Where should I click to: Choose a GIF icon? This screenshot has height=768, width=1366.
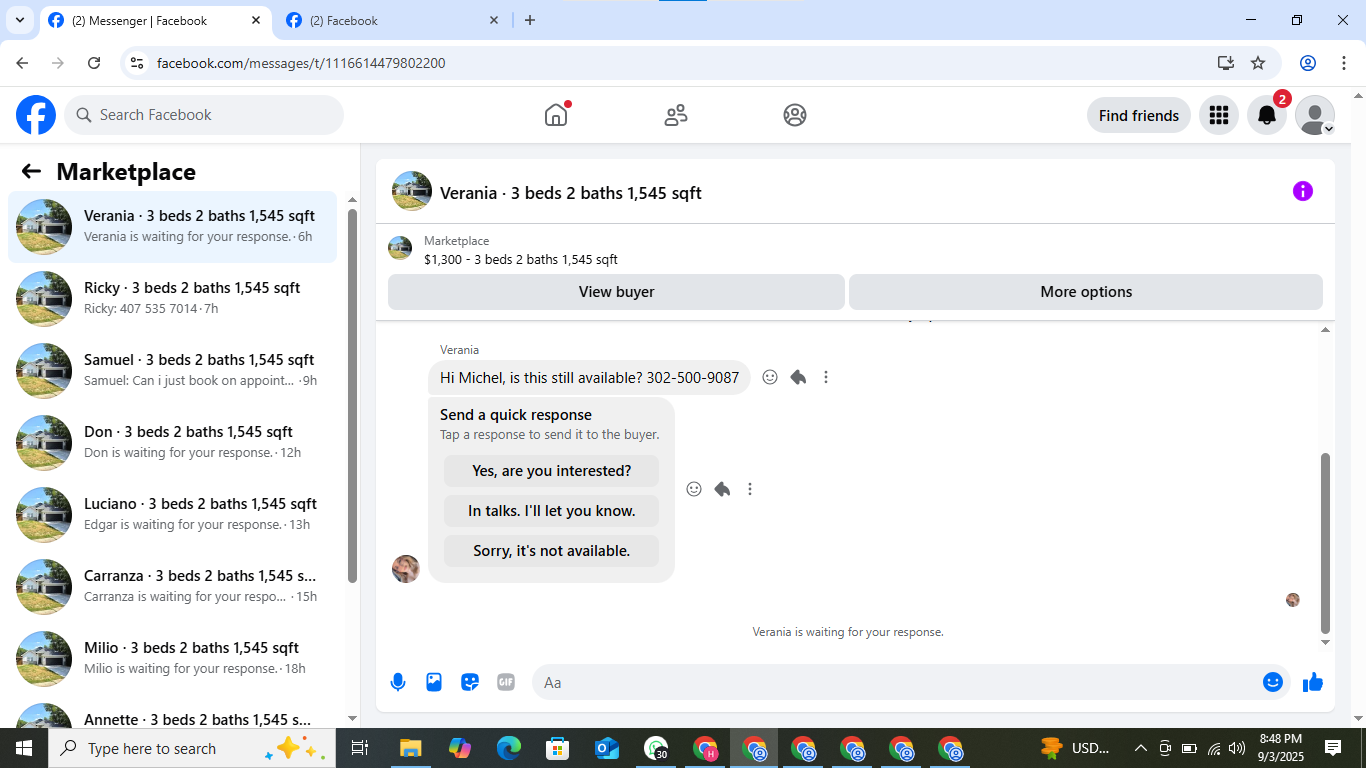[506, 682]
